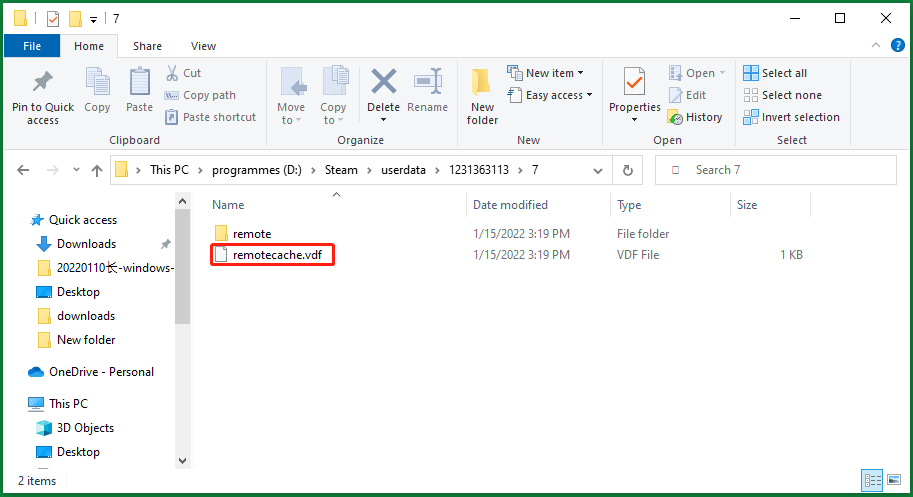Click the Paste ribbon button
The height and width of the screenshot is (497, 913).
click(x=139, y=90)
